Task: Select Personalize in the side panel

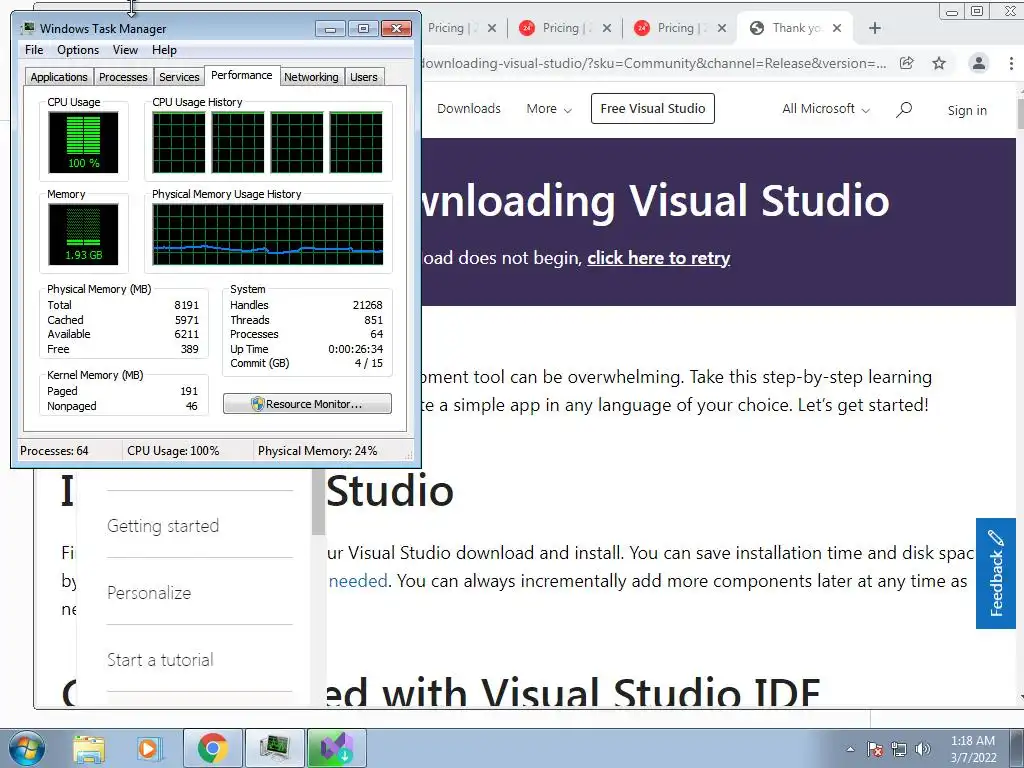Action: click(149, 593)
